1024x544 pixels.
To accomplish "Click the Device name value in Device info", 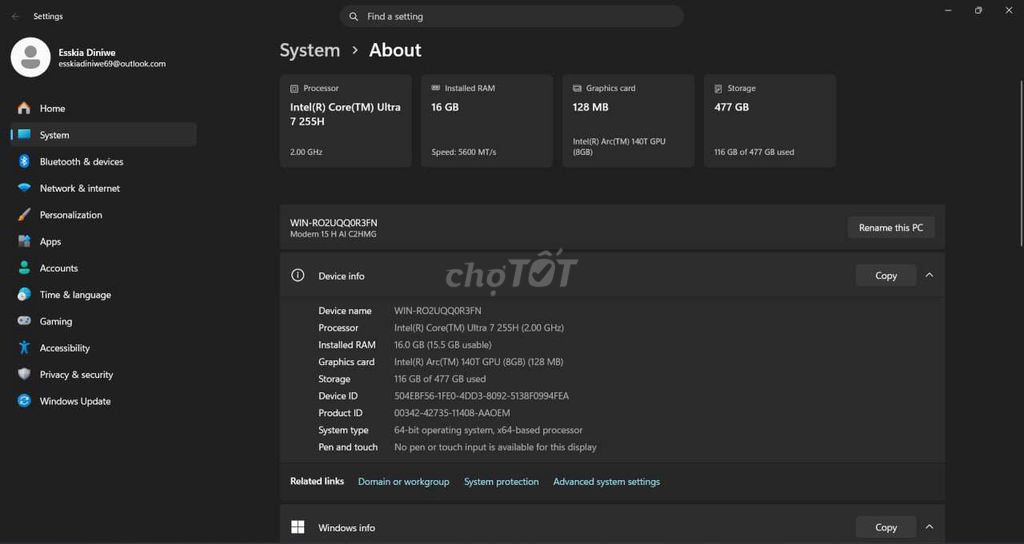I will [x=438, y=311].
